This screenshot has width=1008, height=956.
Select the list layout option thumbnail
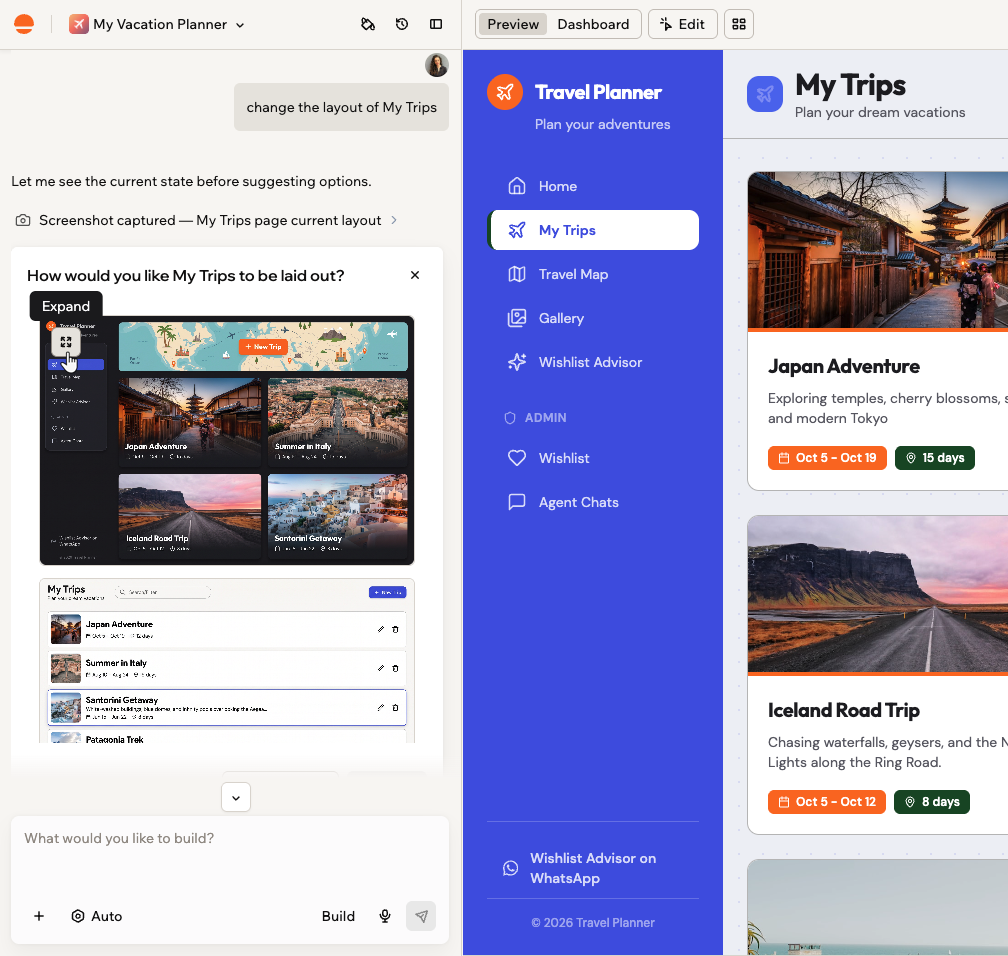click(227, 661)
